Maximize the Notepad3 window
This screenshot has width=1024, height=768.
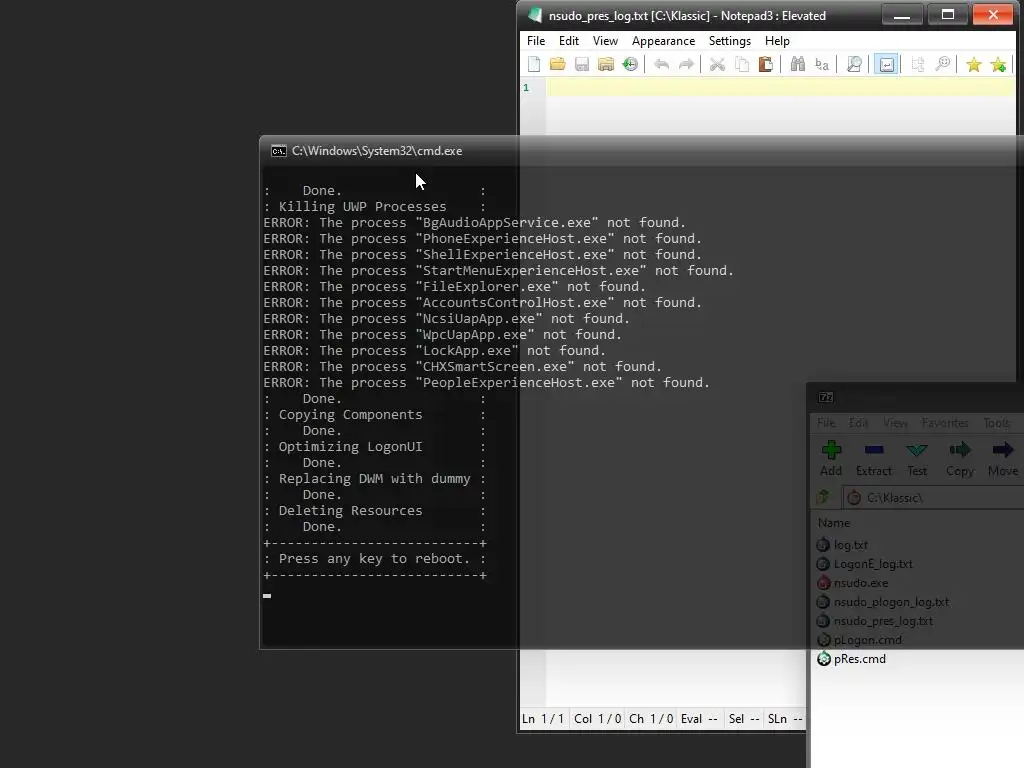[948, 14]
